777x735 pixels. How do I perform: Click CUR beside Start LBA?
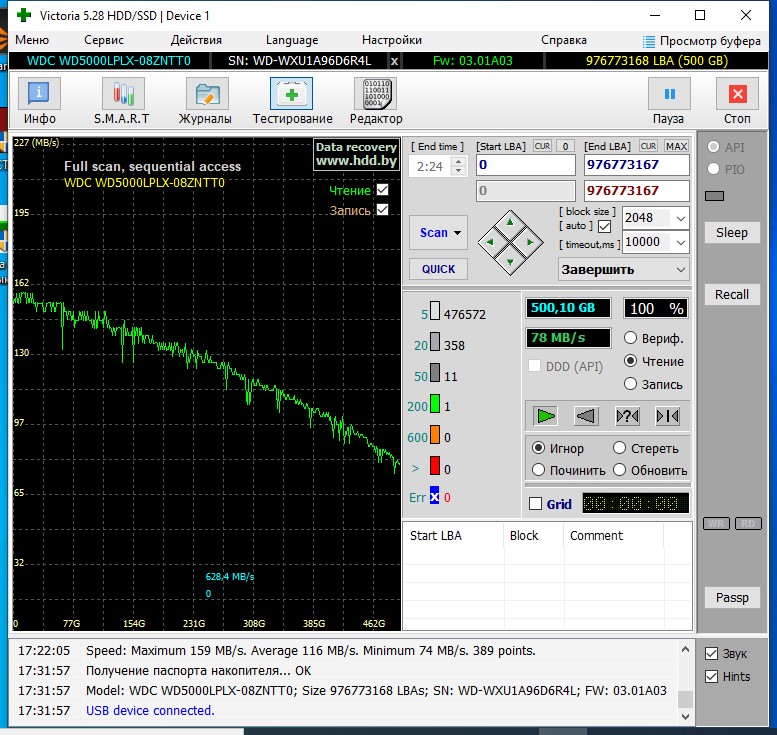point(542,146)
